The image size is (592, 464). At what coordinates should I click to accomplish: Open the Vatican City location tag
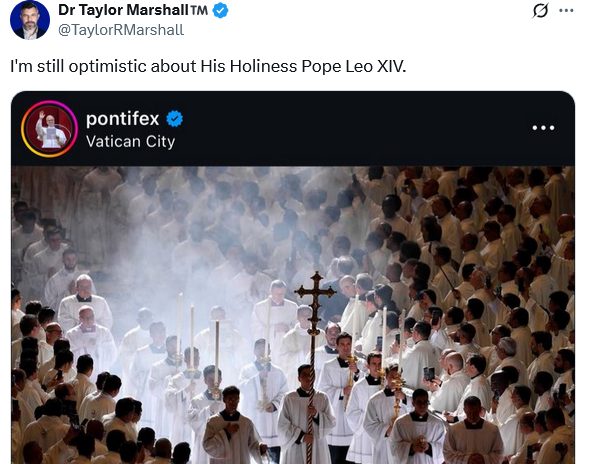[x=130, y=142]
